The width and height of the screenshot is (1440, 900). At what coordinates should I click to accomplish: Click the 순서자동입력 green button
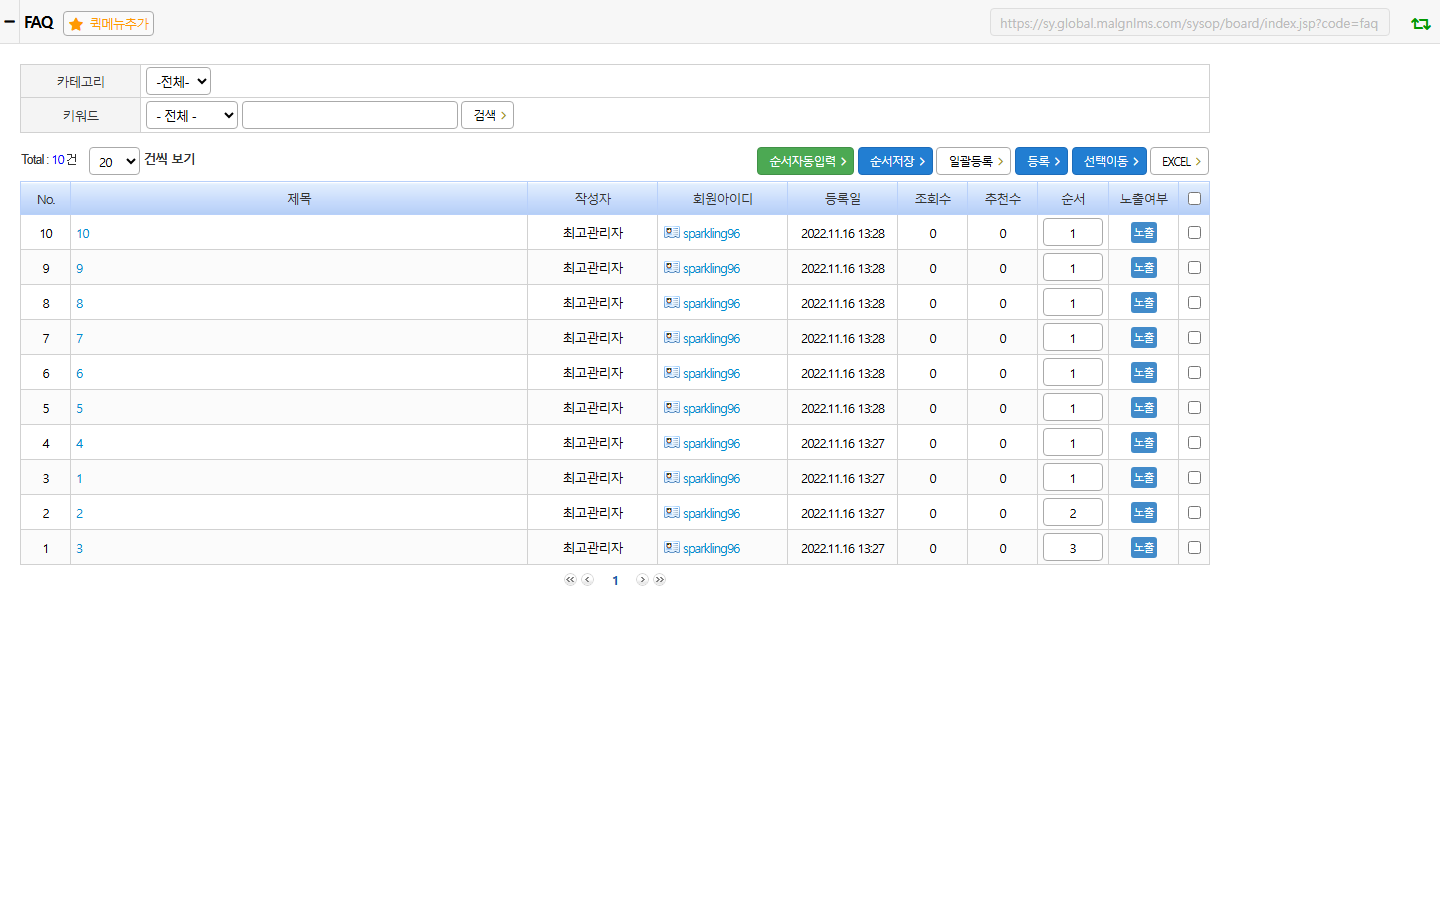805,161
